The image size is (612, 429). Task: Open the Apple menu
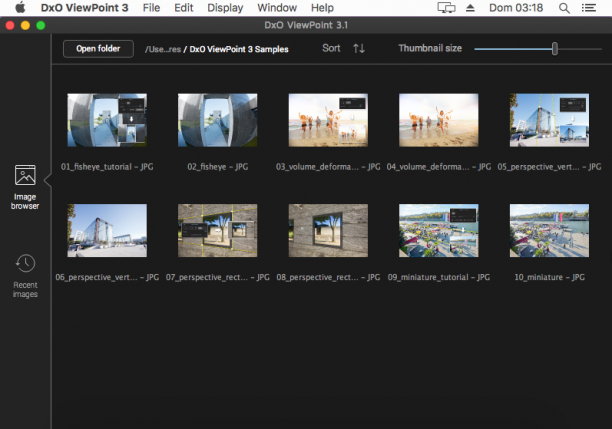(20, 8)
